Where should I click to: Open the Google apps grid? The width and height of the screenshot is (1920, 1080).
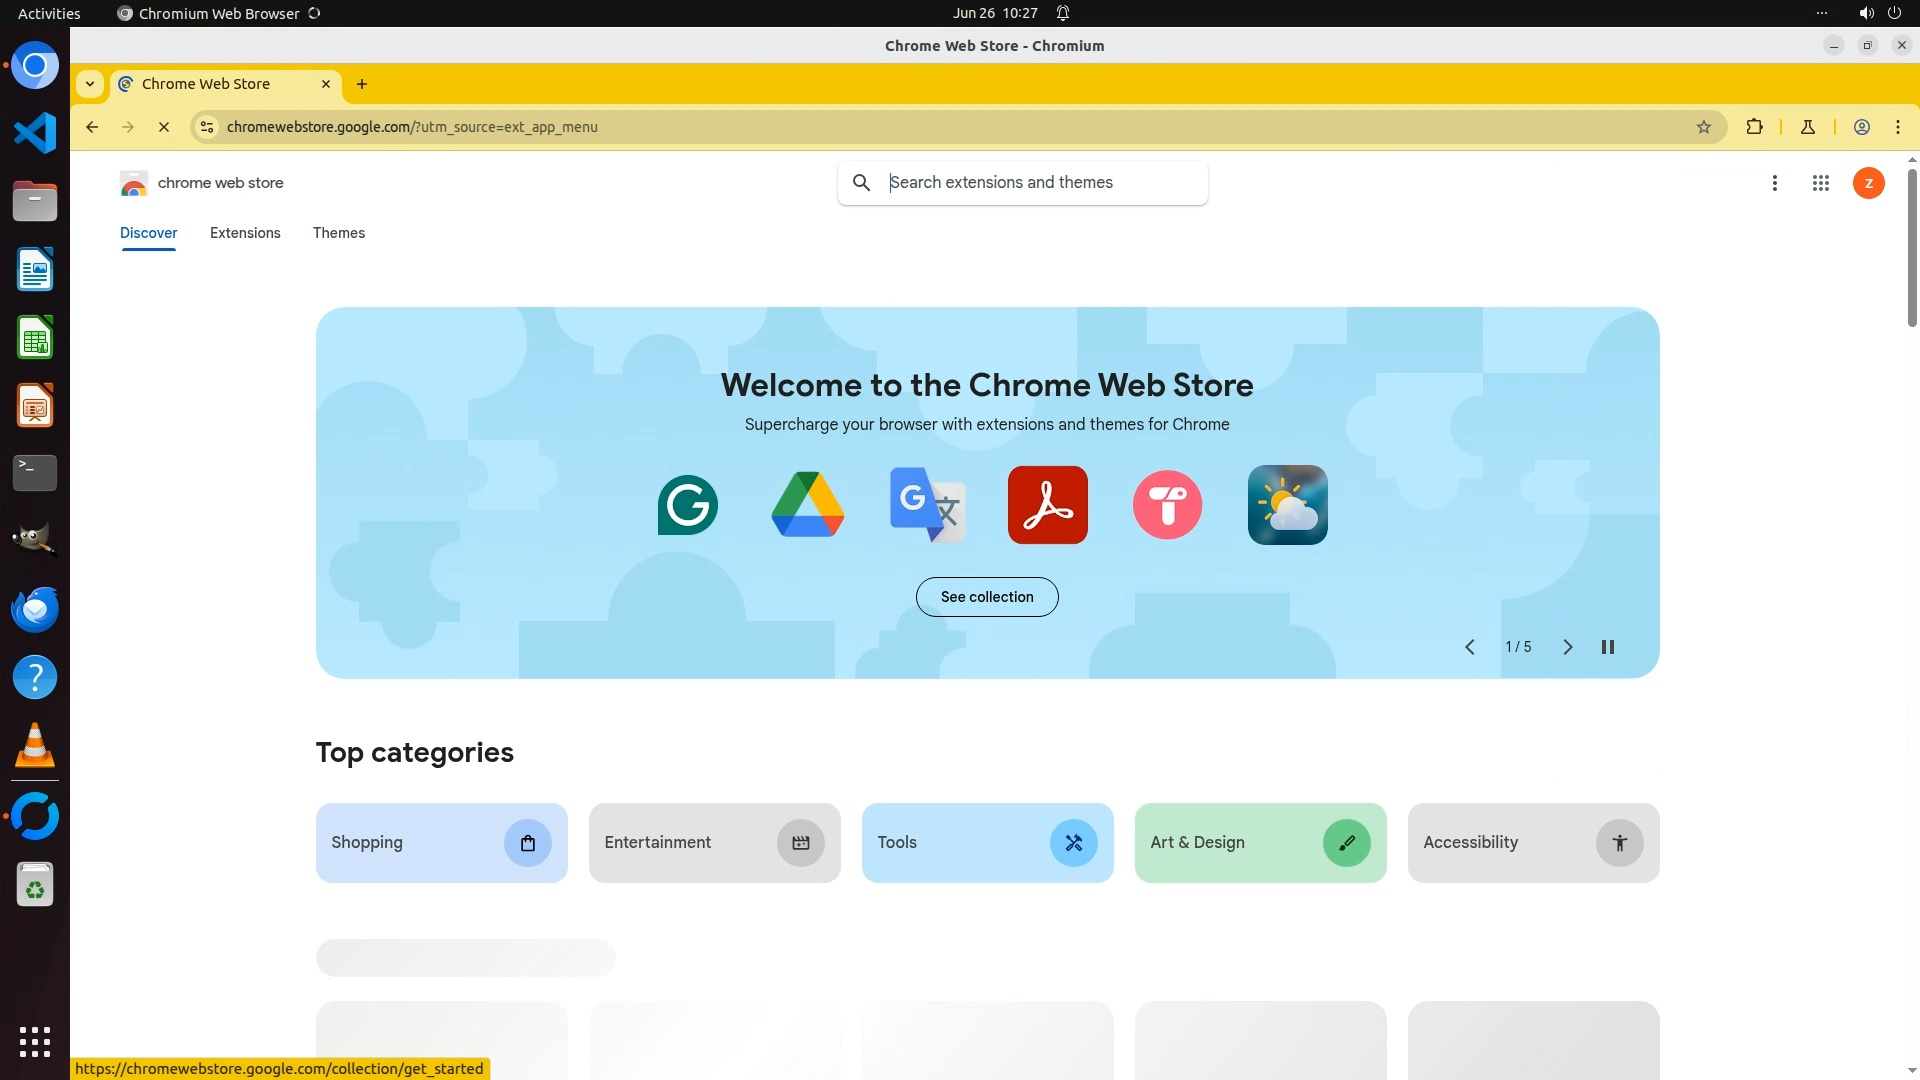[x=1821, y=183]
